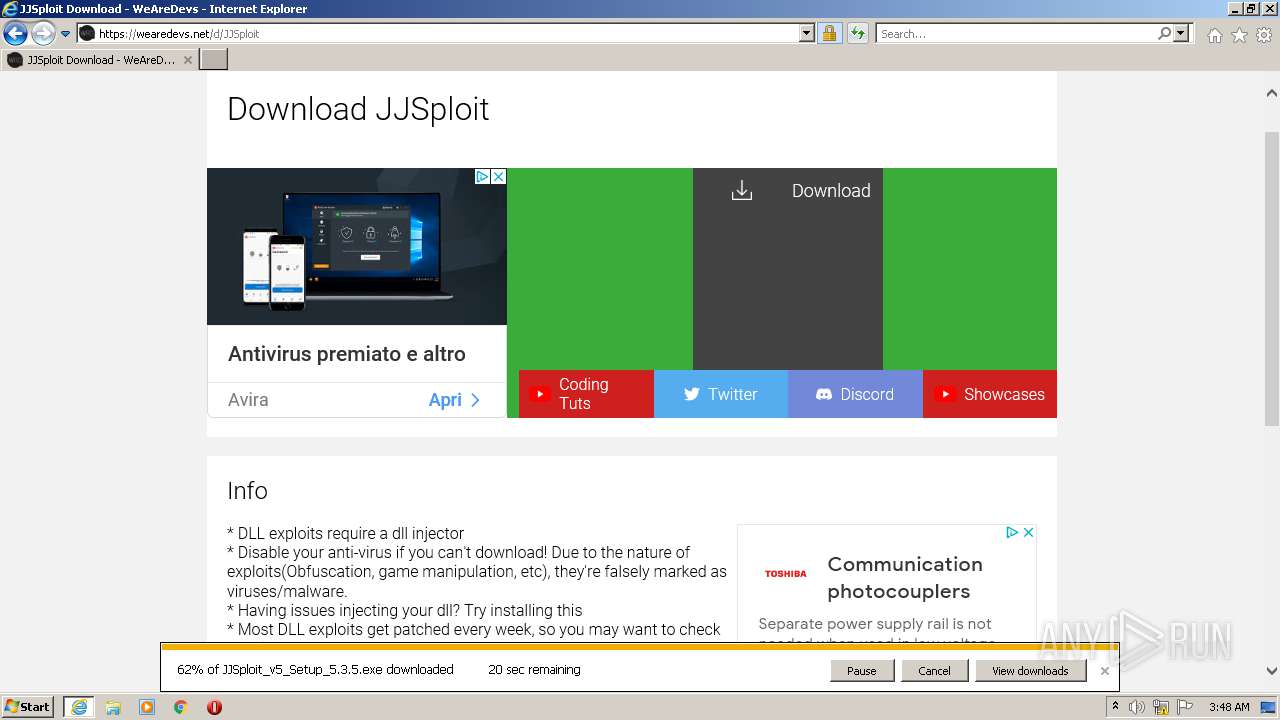The width and height of the screenshot is (1280, 720).
Task: Show hidden tray icons arrow
Action: (x=1115, y=707)
